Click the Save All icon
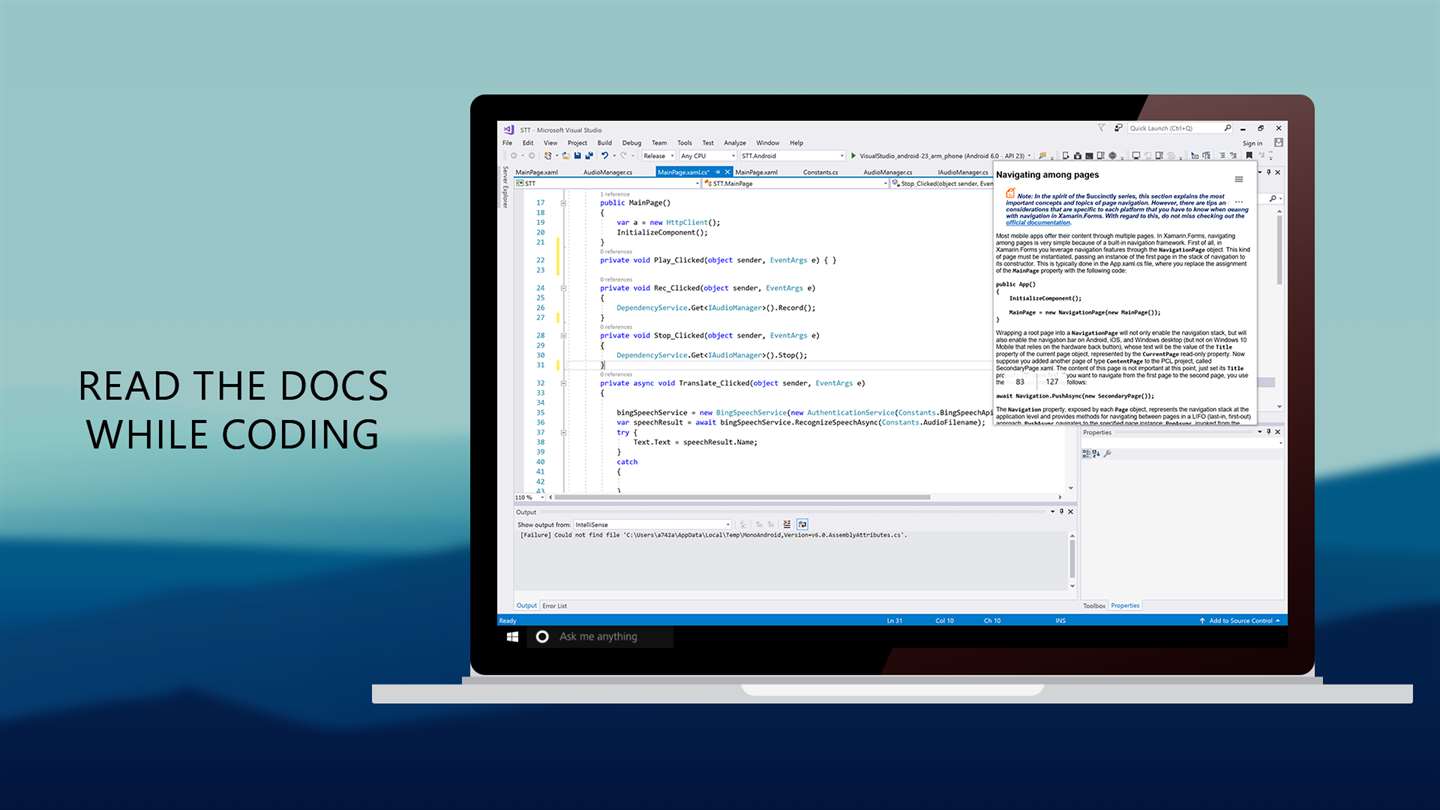The image size is (1440, 810). (589, 156)
